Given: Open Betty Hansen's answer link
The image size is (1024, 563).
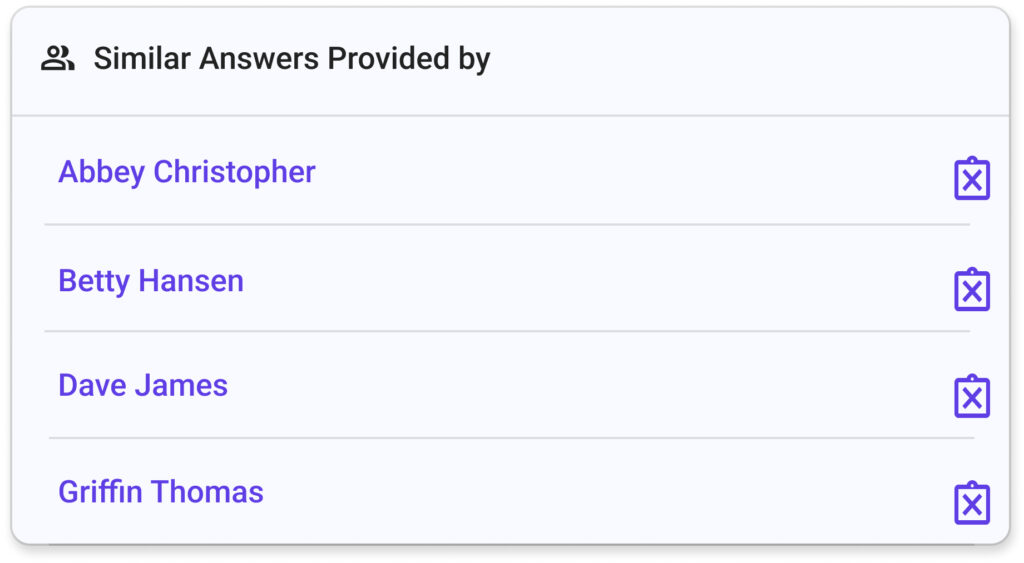Looking at the screenshot, I should [151, 281].
